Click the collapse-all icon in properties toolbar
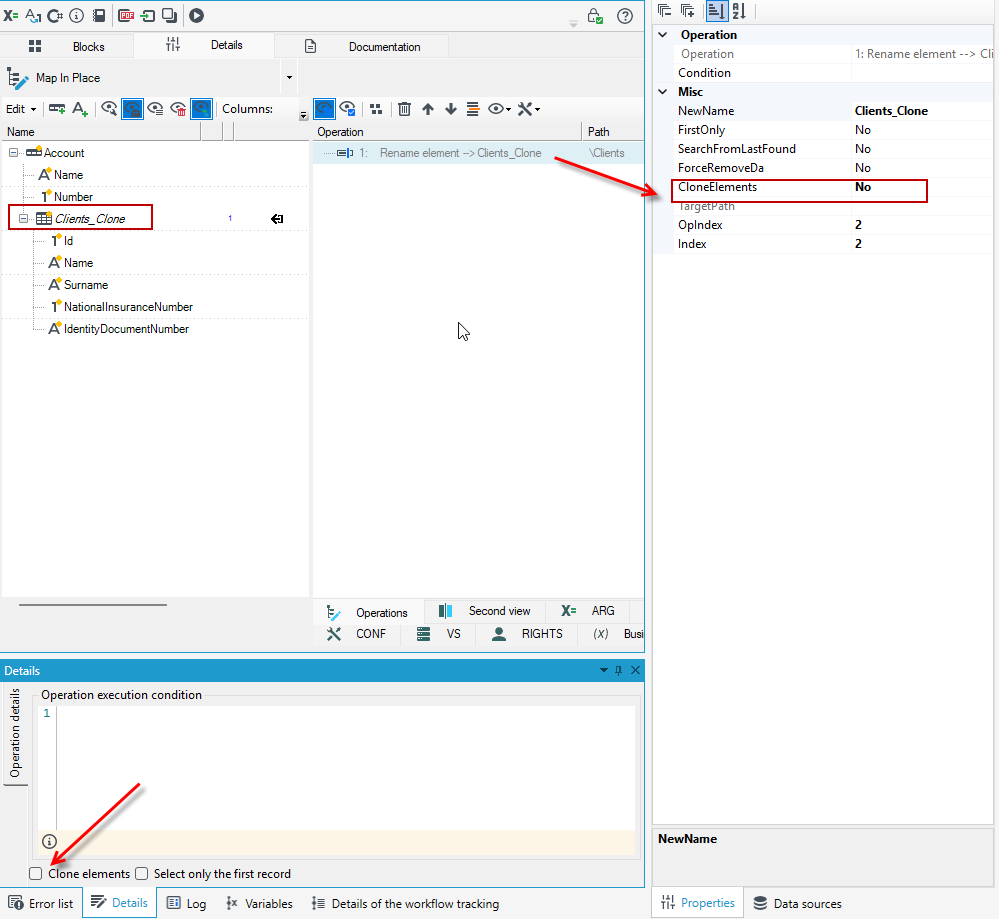 tap(665, 11)
